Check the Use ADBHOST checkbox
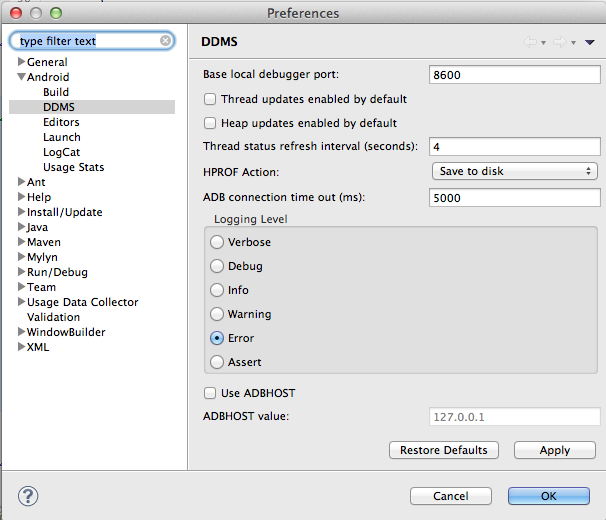The height and width of the screenshot is (520, 606). coord(210,393)
